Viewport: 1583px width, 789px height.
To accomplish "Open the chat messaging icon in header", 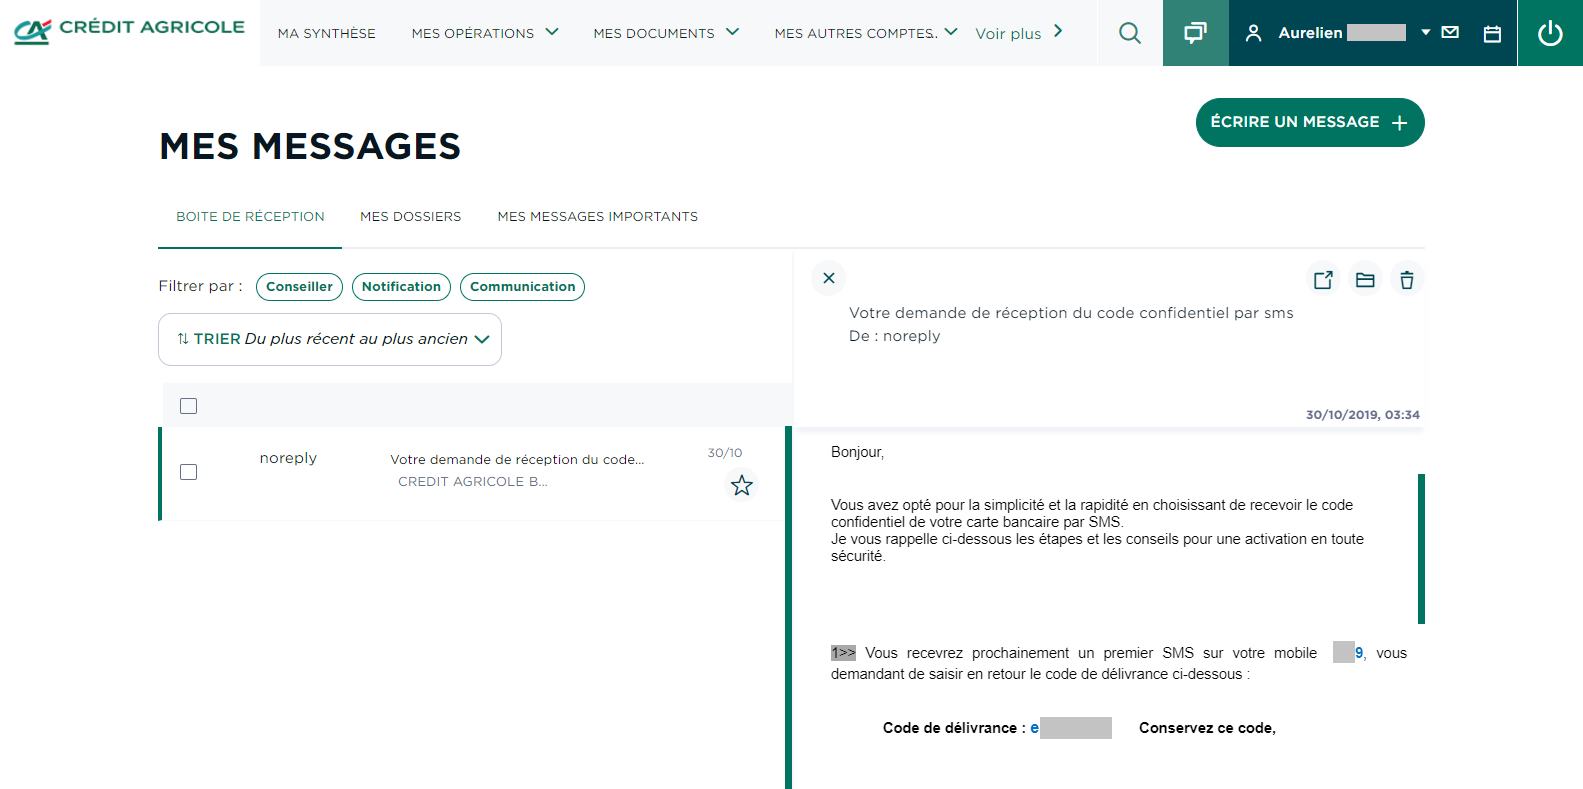I will click(1195, 33).
